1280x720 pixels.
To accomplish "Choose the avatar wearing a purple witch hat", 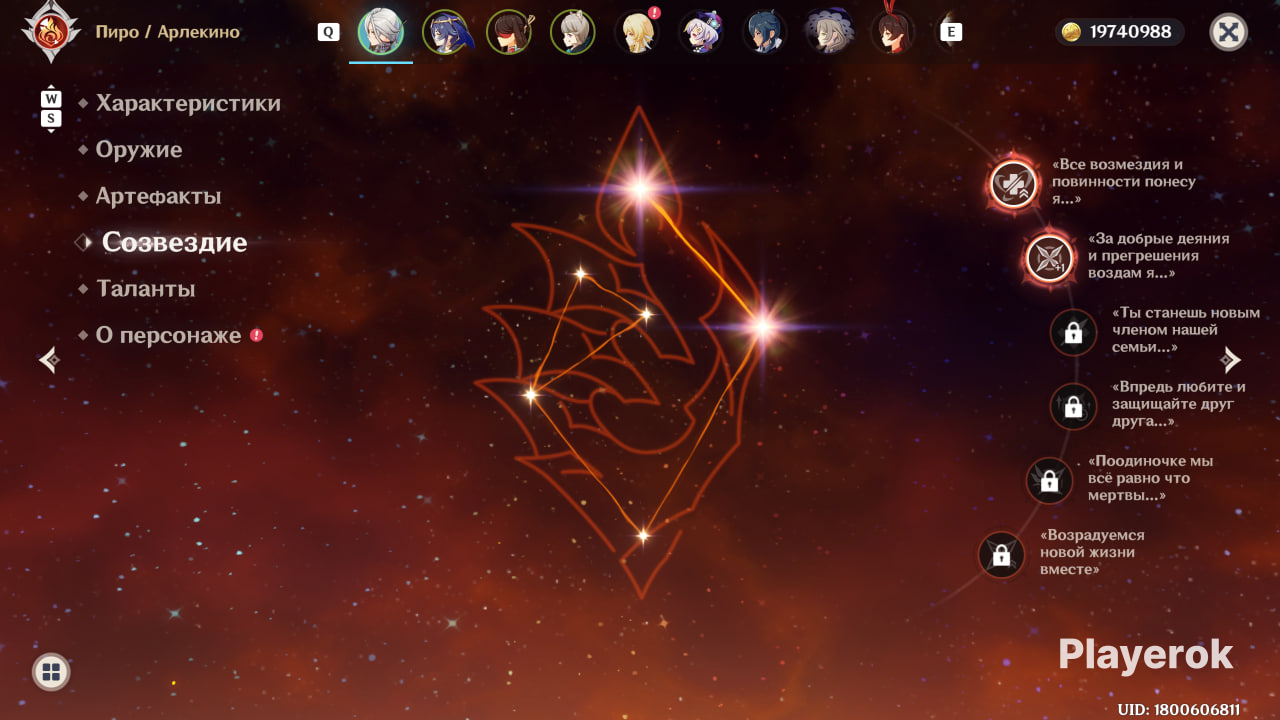I will (829, 32).
